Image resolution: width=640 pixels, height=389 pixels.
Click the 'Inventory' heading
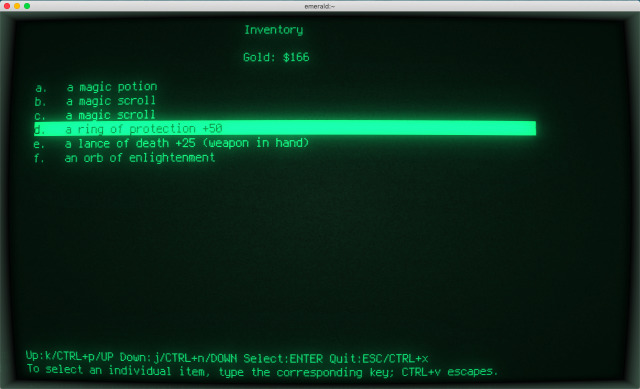[x=274, y=30]
